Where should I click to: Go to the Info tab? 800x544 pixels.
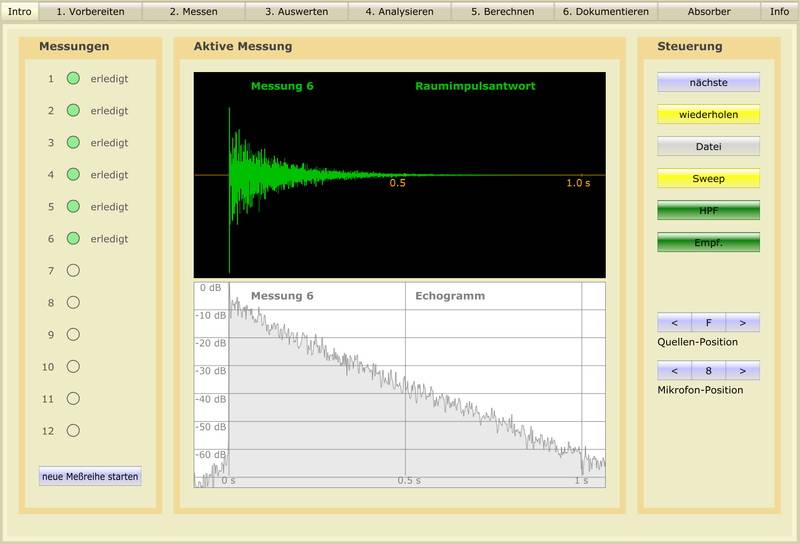click(779, 12)
